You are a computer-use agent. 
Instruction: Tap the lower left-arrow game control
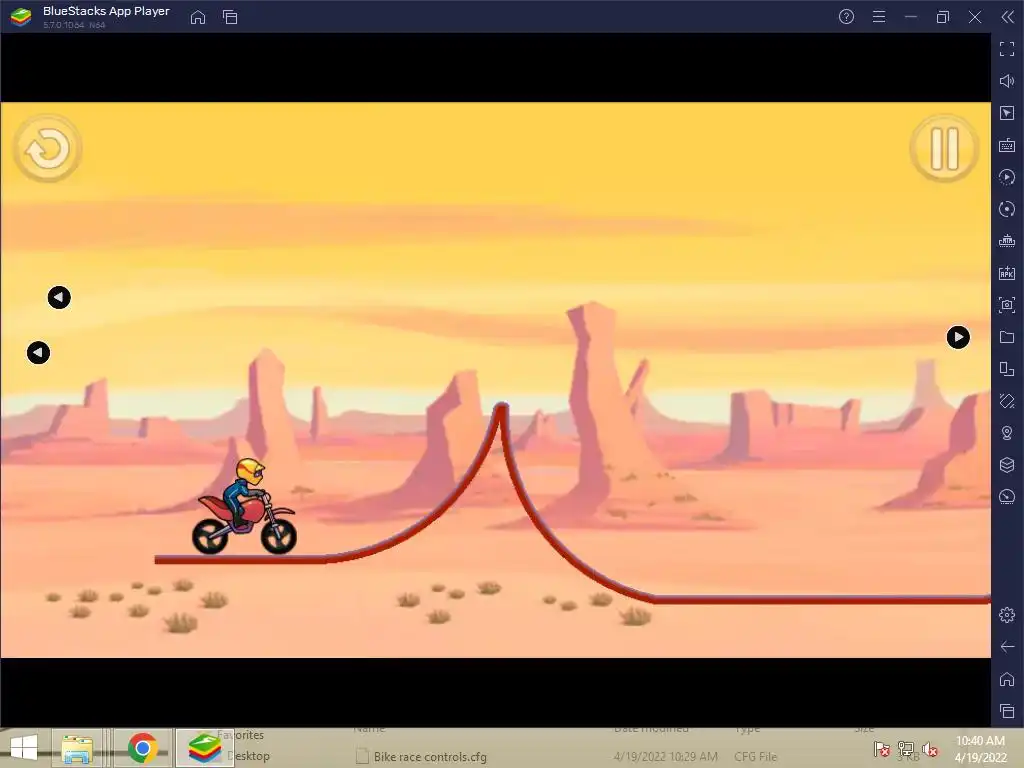[x=38, y=353]
